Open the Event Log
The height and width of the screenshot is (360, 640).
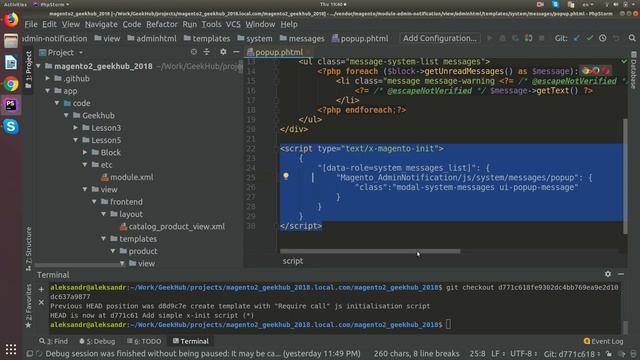tap(604, 341)
